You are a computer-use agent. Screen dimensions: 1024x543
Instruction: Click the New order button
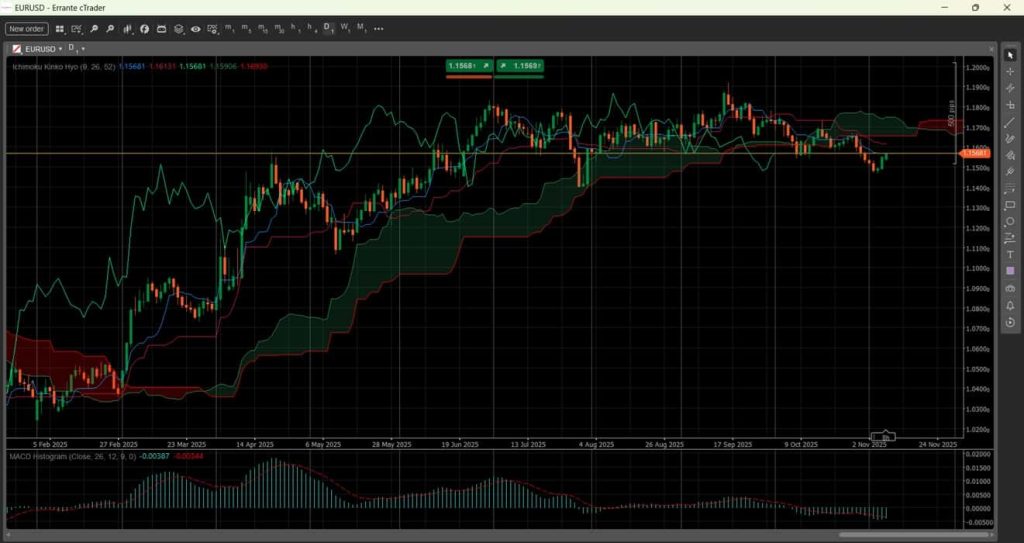[27, 29]
